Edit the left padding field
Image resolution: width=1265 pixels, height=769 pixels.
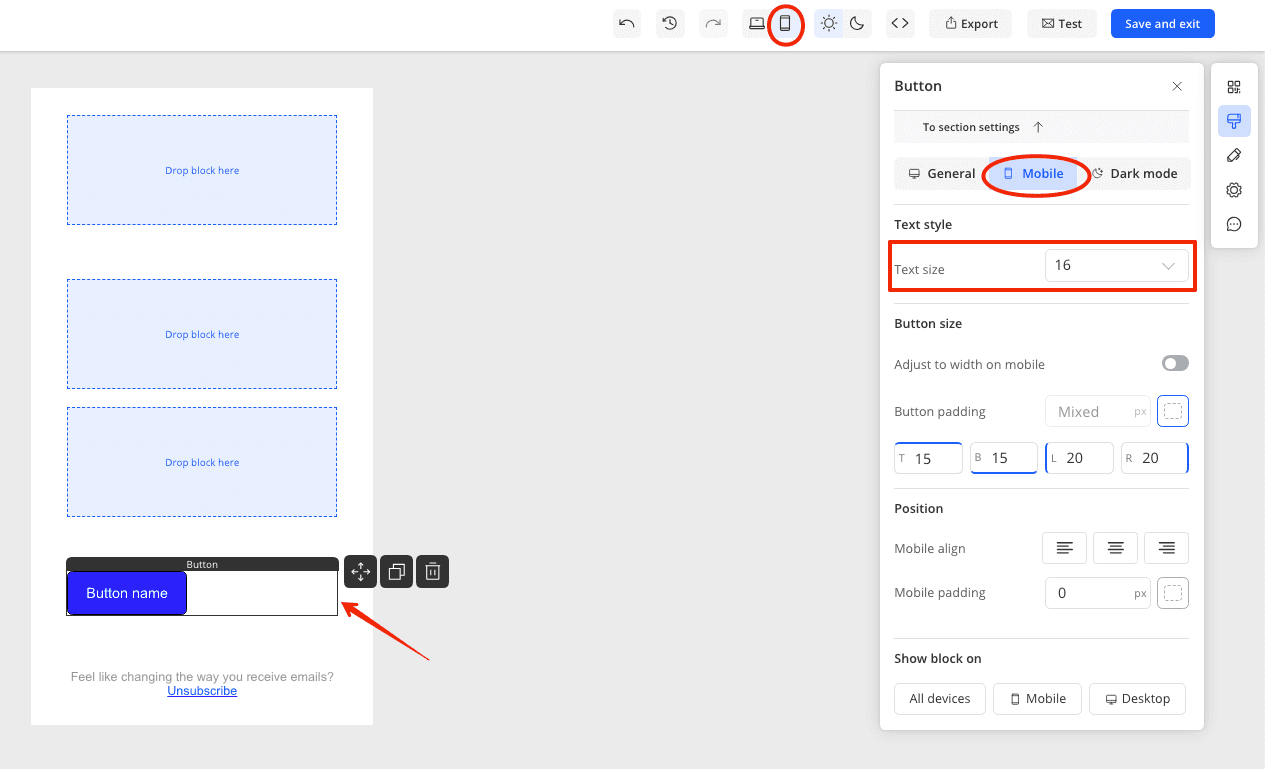[1079, 458]
